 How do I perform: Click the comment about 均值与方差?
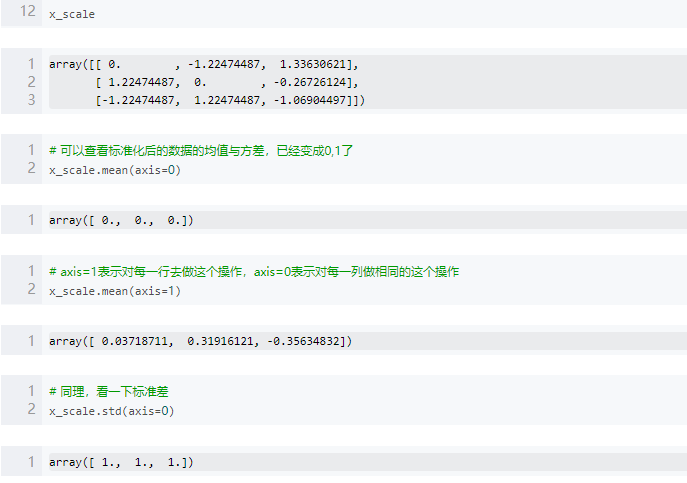(x=201, y=151)
